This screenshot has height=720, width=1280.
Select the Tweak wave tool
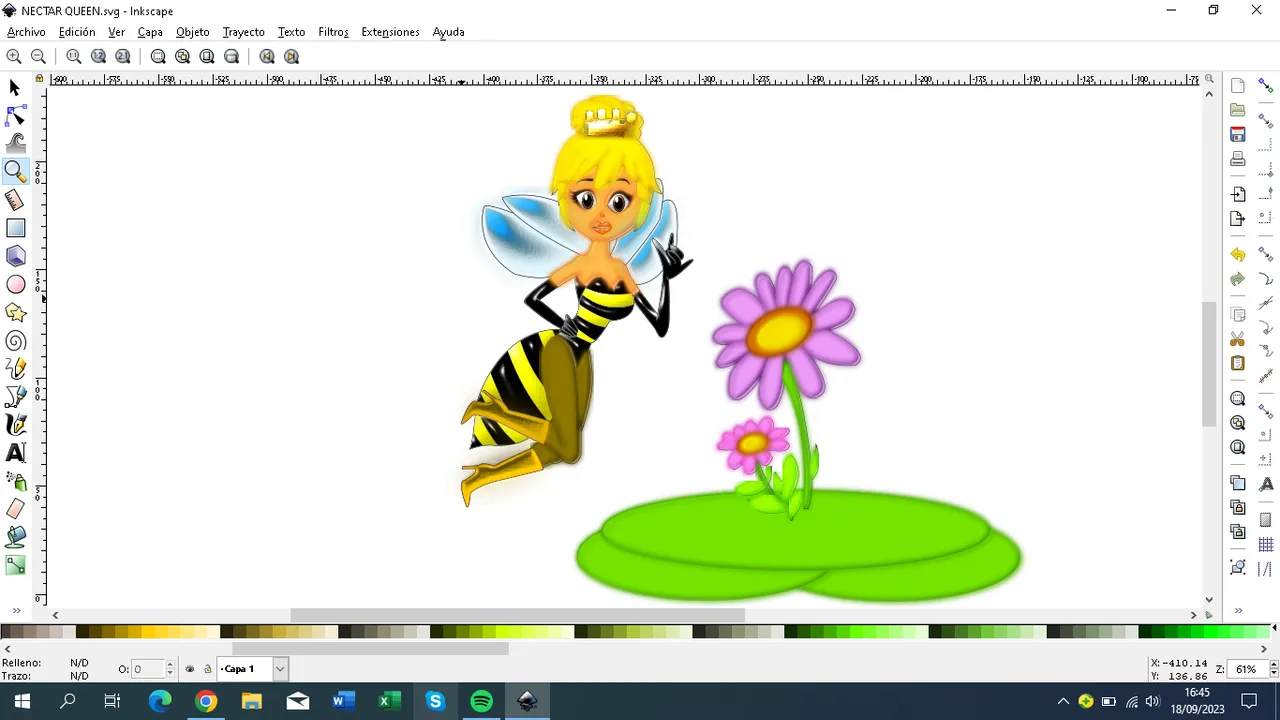(x=15, y=144)
